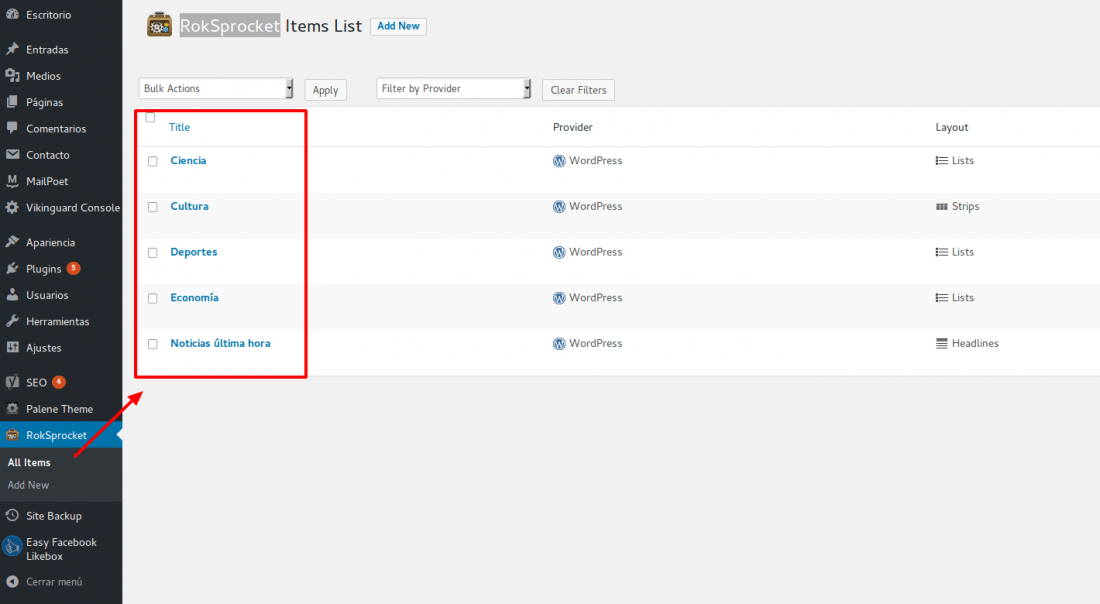Check the Economía row checkbox
Screen dimensions: 1100x604
(x=153, y=298)
